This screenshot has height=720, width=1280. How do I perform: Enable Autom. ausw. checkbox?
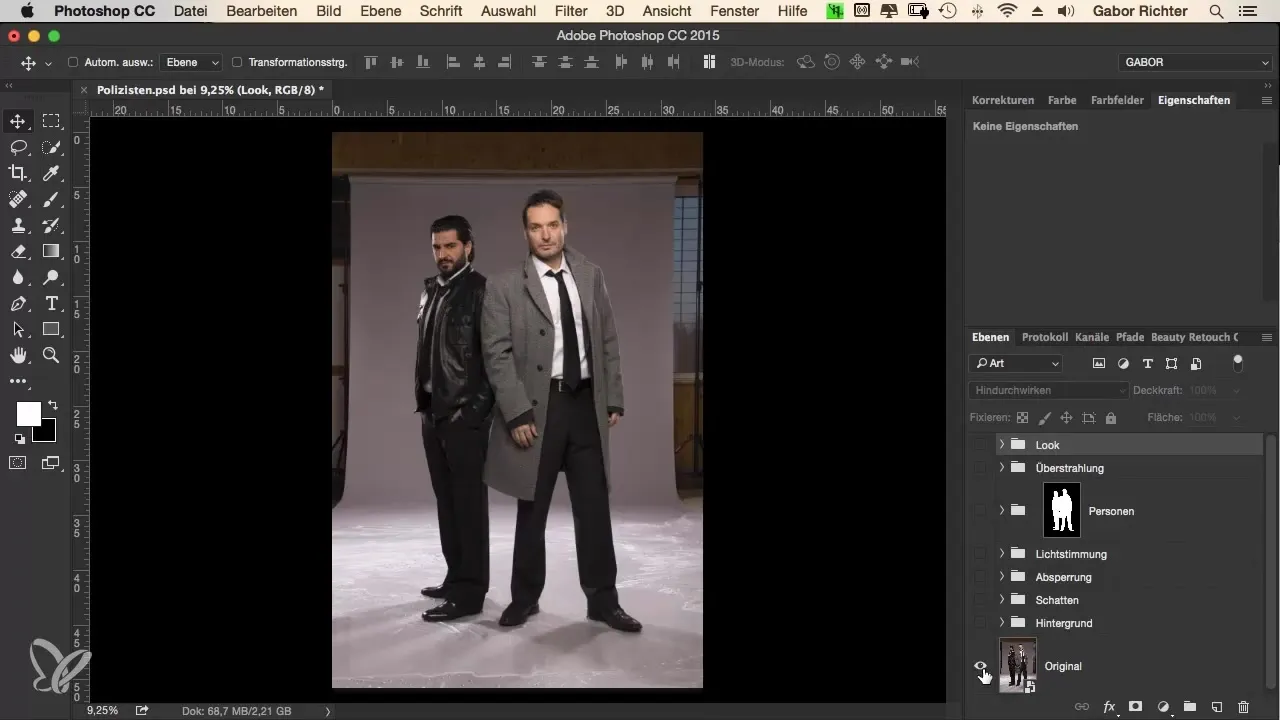point(73,62)
